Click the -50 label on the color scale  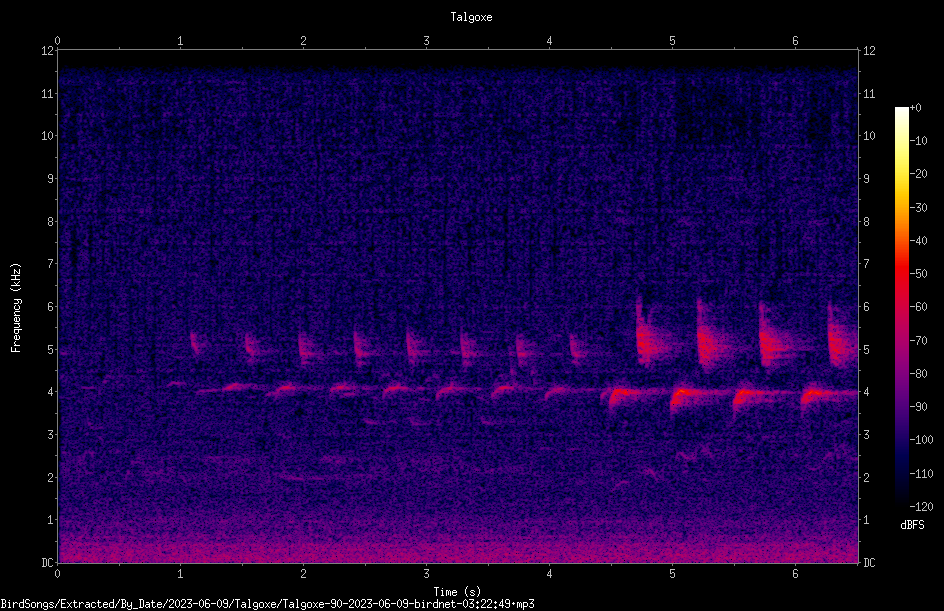pyautogui.click(x=919, y=273)
